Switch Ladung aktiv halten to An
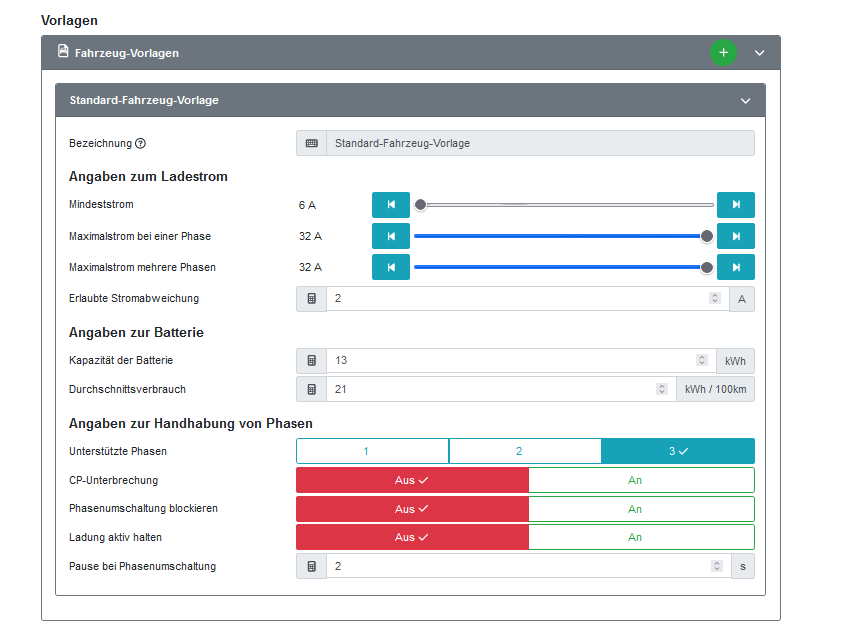Screen dimensions: 846x624 641,537
